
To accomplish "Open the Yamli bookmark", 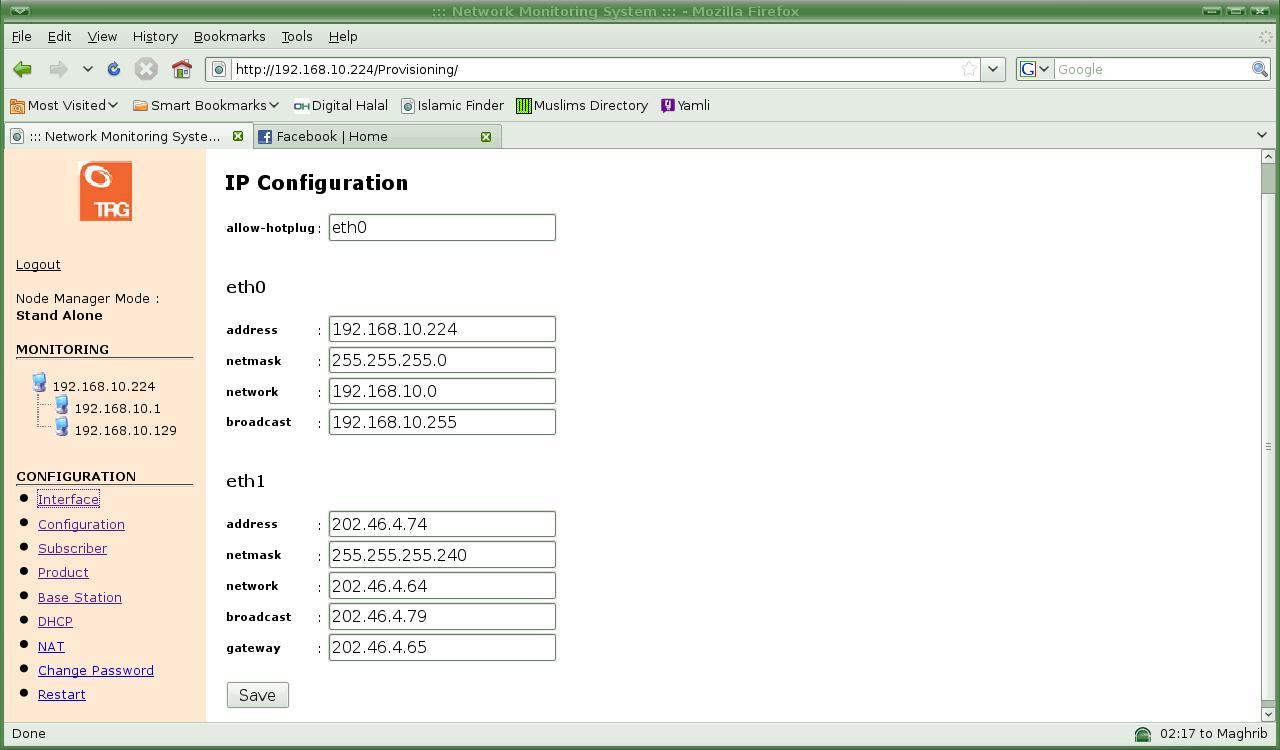I will click(x=686, y=105).
